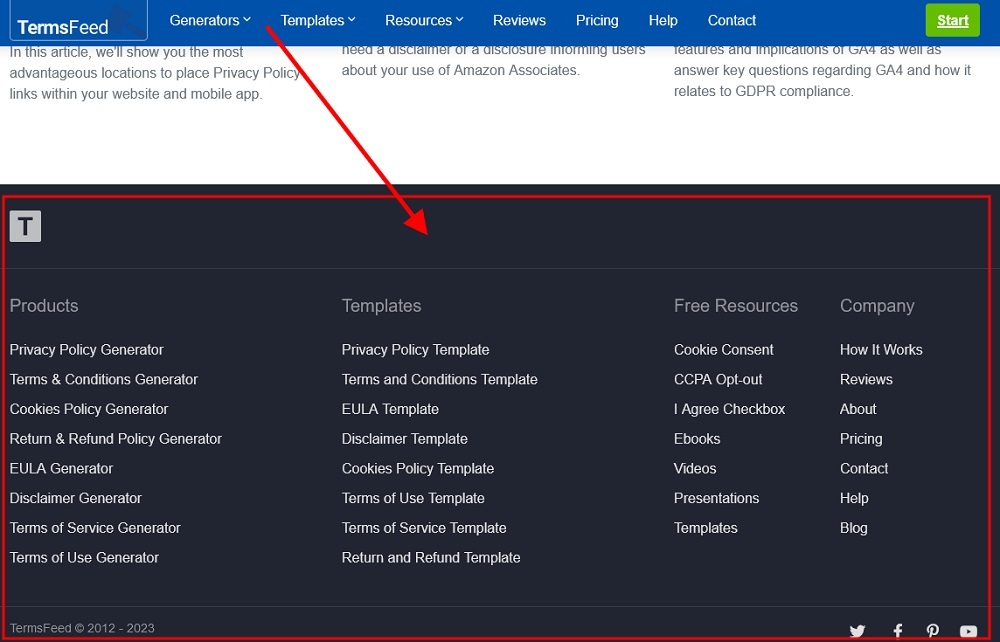Expand the Templates dropdown in navbar
The height and width of the screenshot is (642, 1000).
point(318,20)
